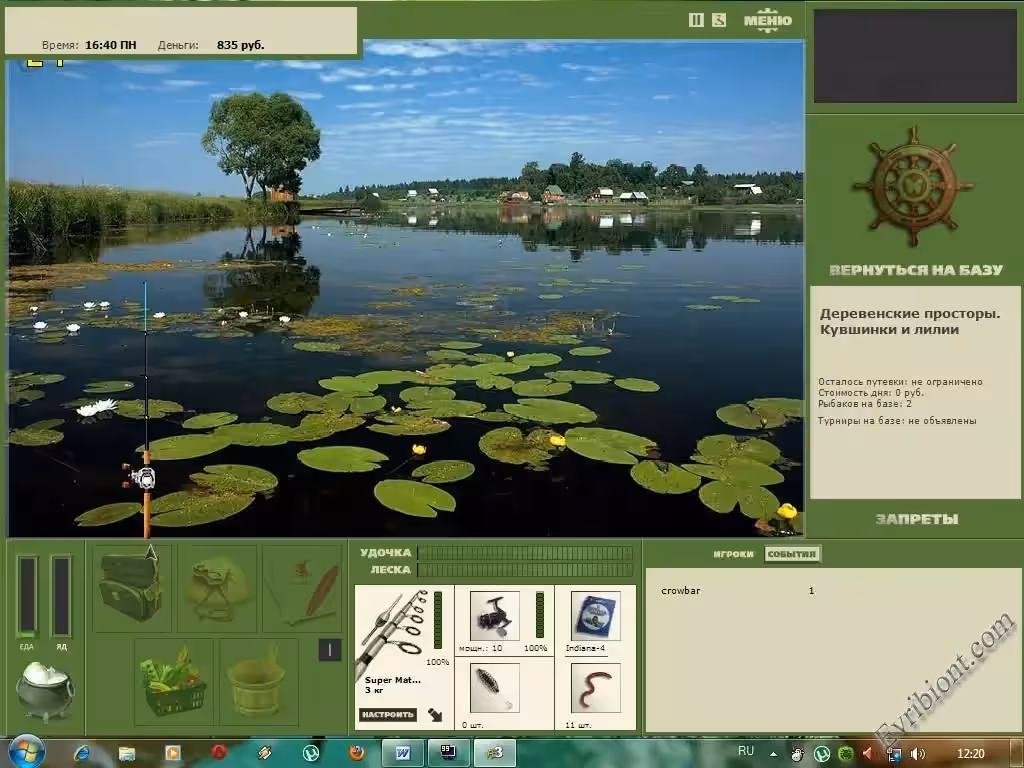The height and width of the screenshot is (768, 1024).
Task: Switch to the ИГРОКИ tab
Action: [x=733, y=554]
